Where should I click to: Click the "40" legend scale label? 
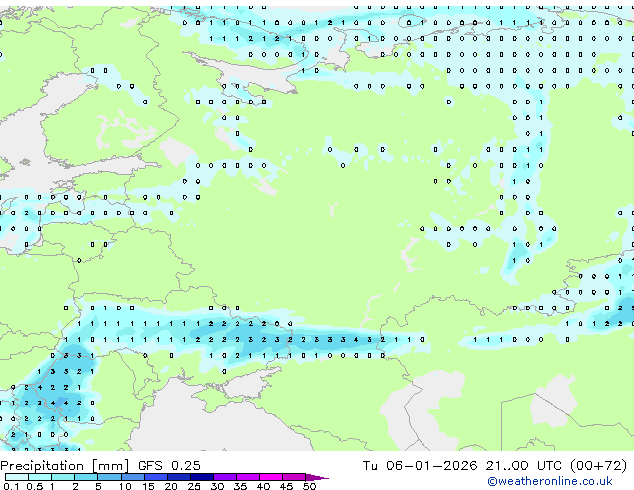264,486
